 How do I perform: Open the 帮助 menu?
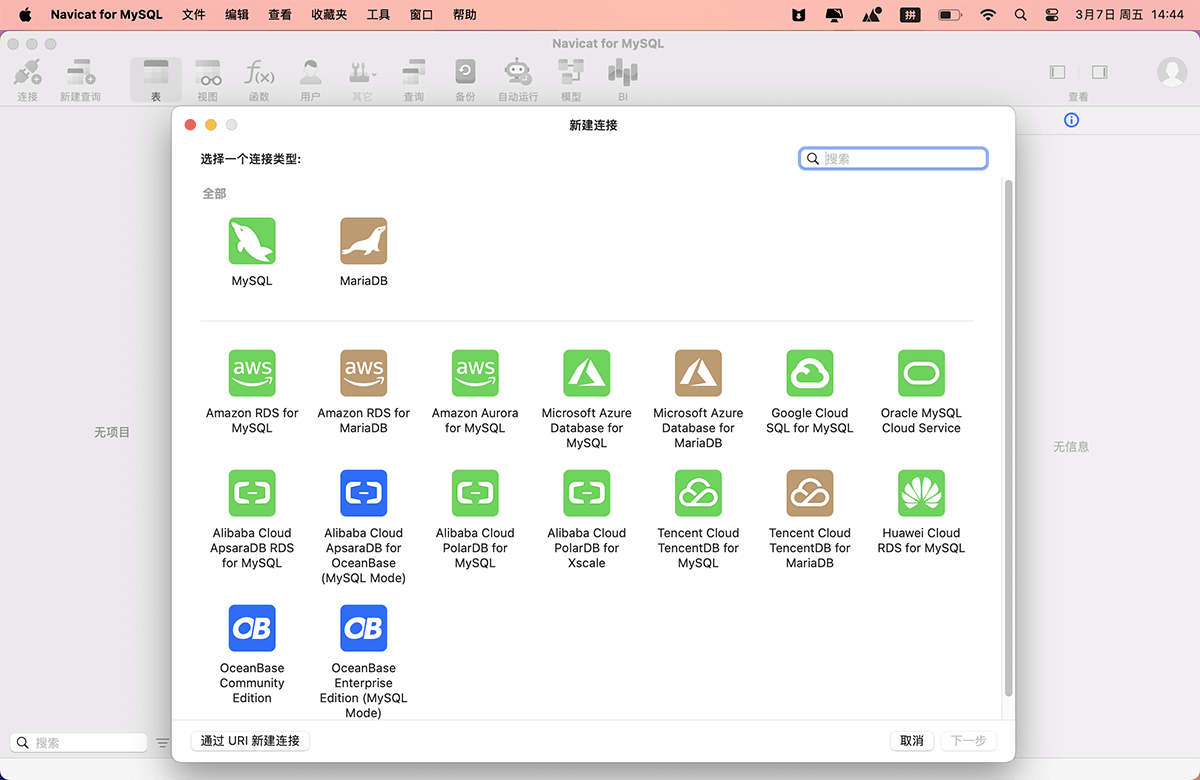[x=464, y=15]
